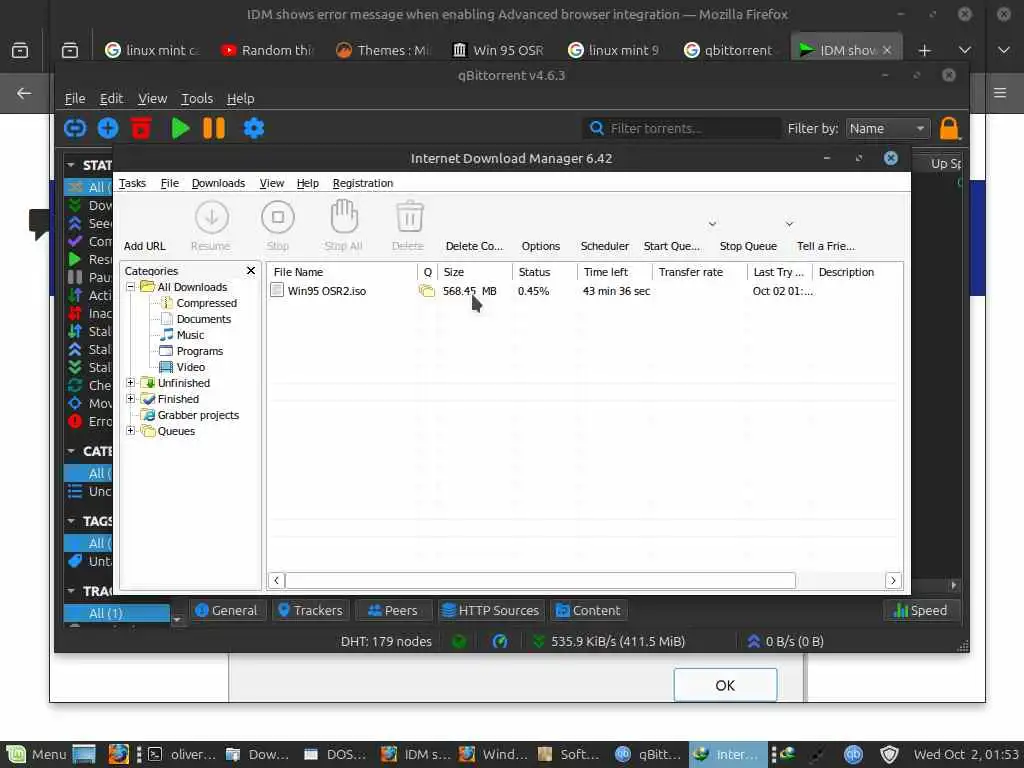Open IDM Tasks menu

132,183
